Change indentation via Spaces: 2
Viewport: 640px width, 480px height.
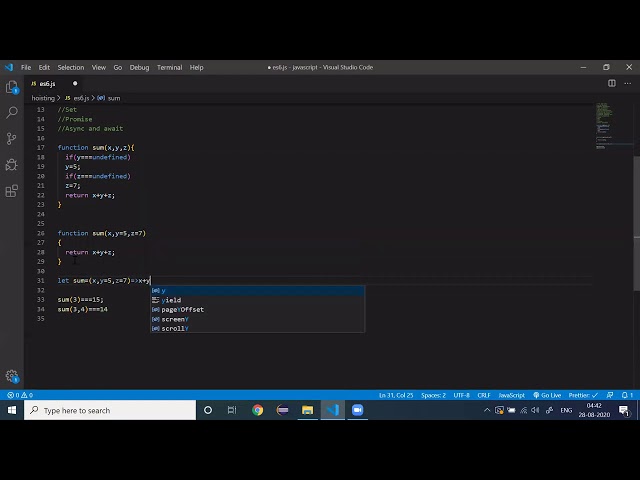pos(433,395)
